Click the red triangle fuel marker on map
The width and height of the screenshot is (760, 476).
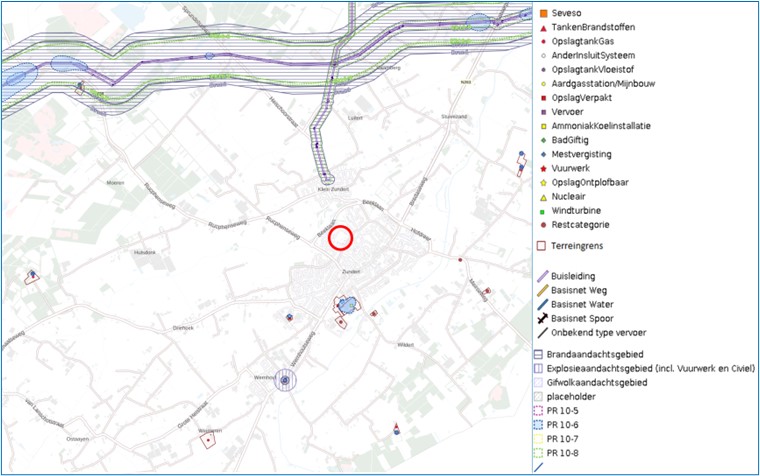(x=396, y=427)
